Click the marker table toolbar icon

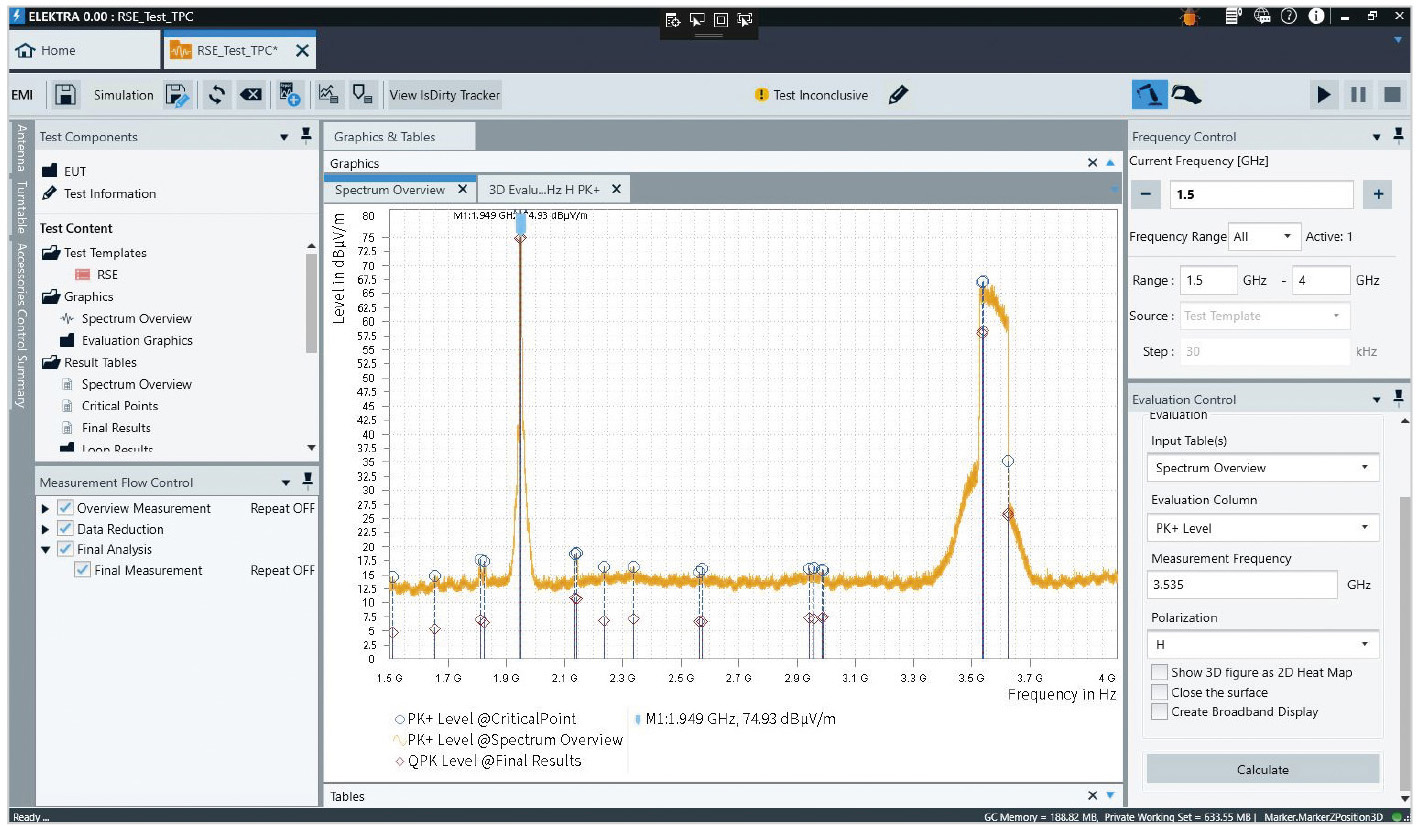point(363,95)
